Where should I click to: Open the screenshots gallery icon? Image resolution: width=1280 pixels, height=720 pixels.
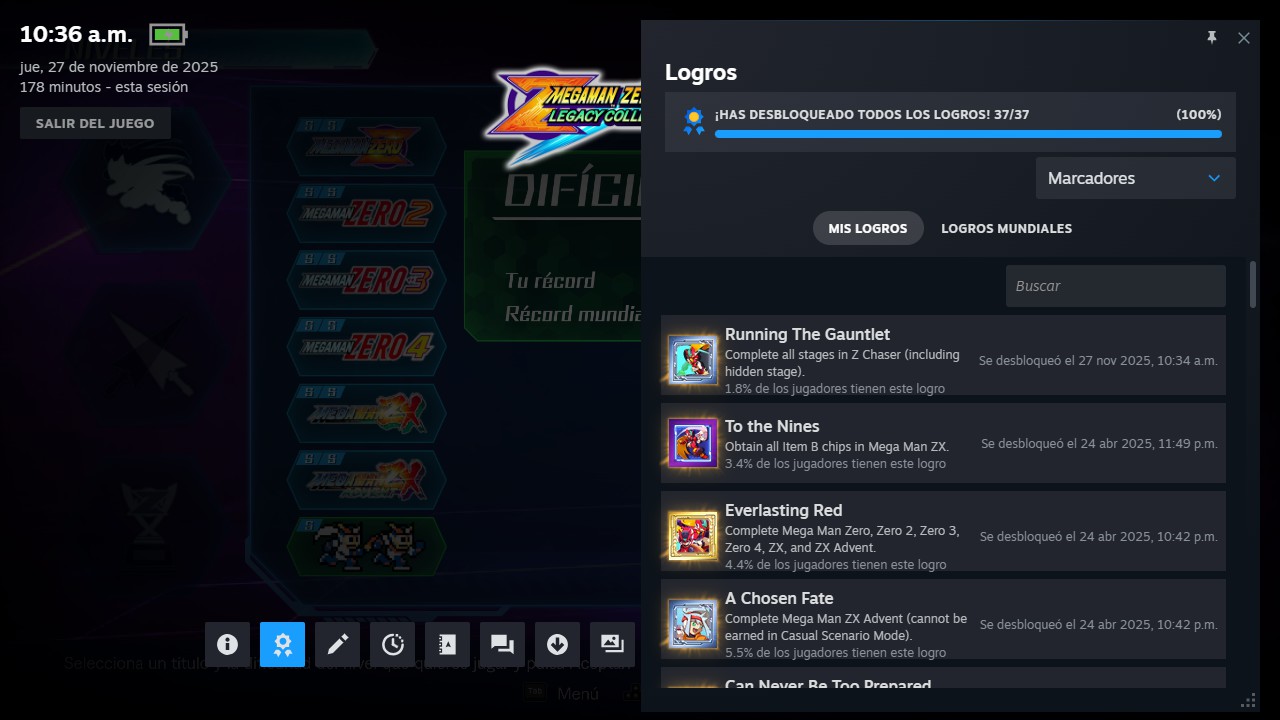[612, 644]
